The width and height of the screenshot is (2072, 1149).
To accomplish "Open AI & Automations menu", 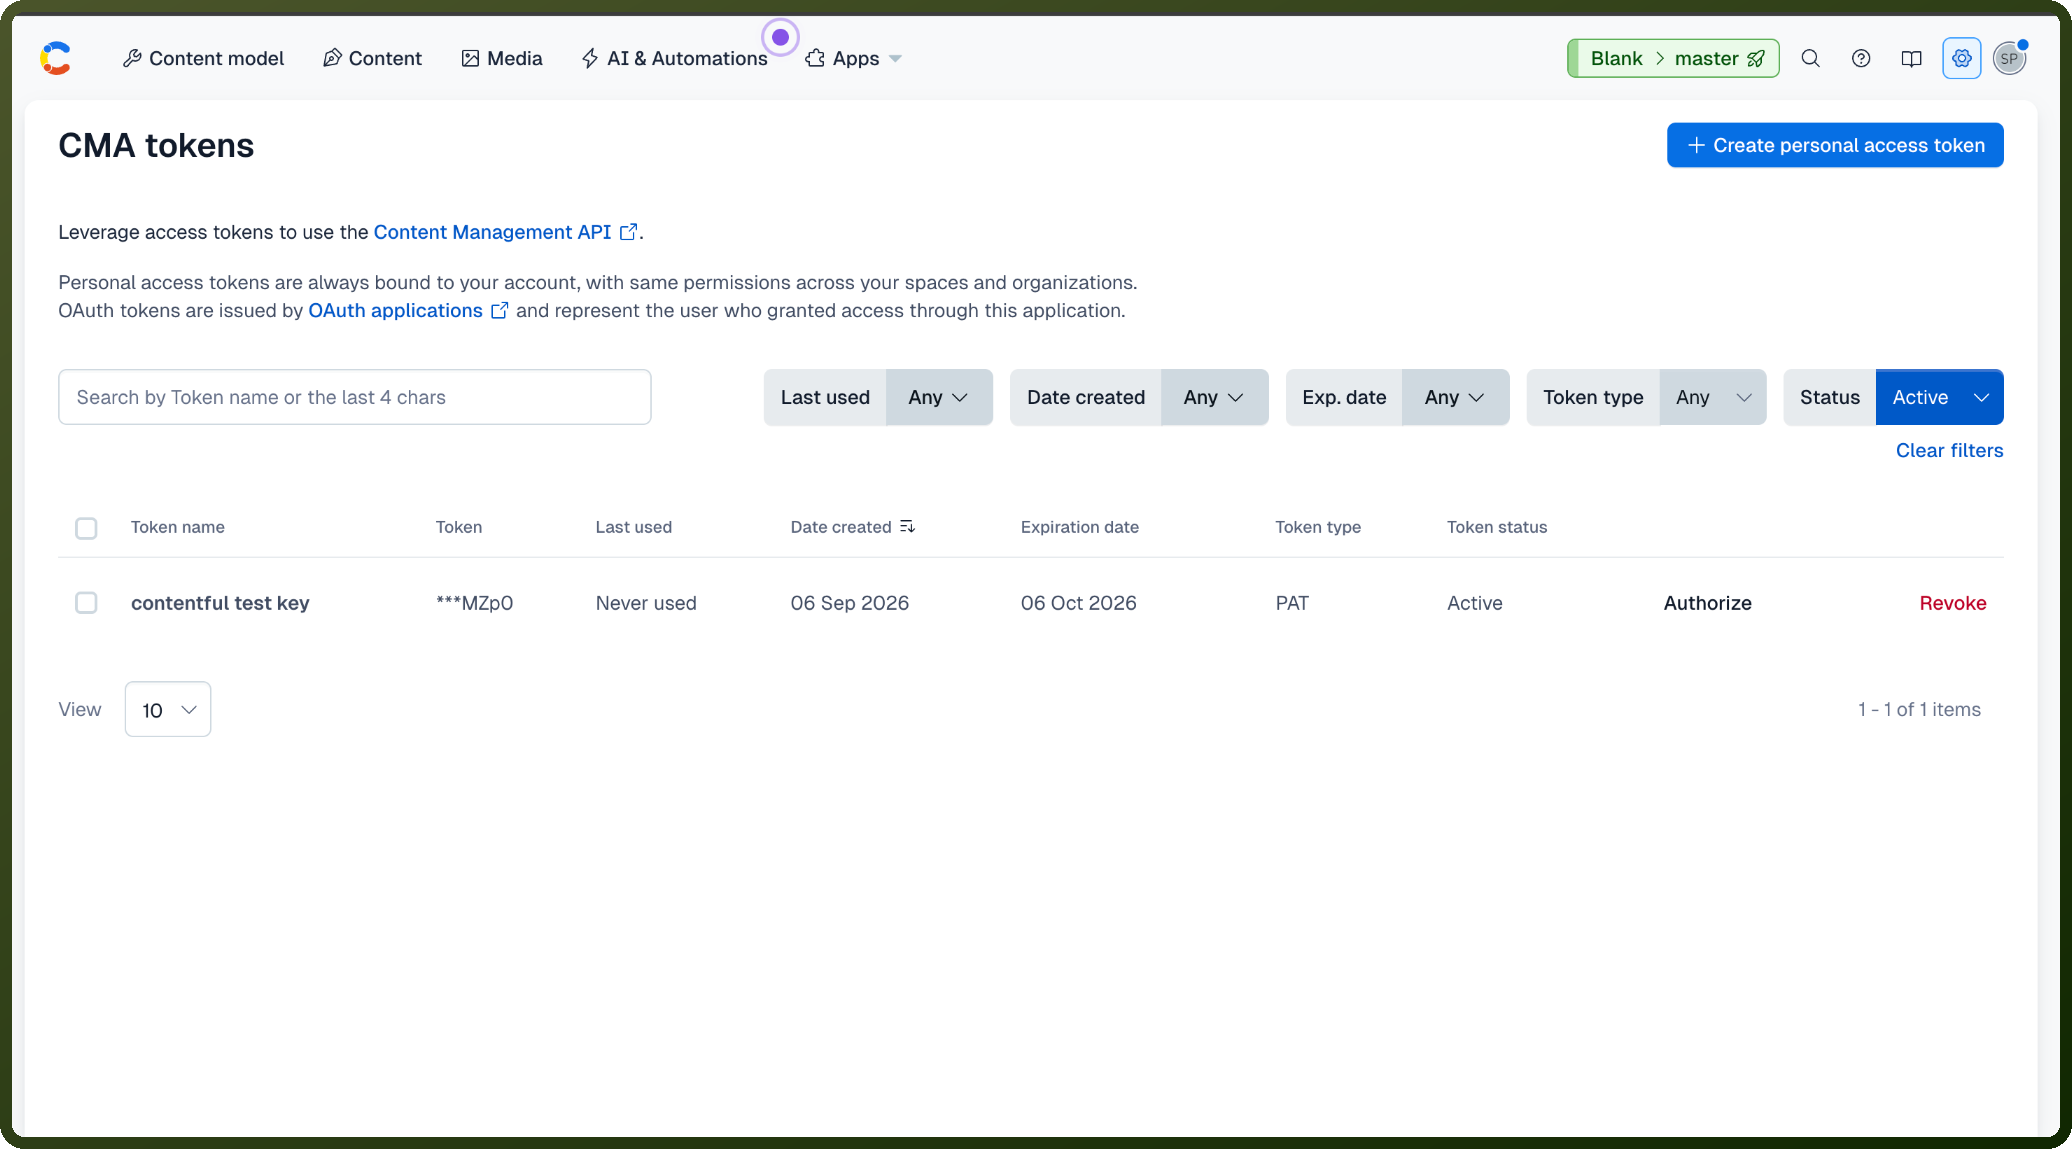I will 675,58.
